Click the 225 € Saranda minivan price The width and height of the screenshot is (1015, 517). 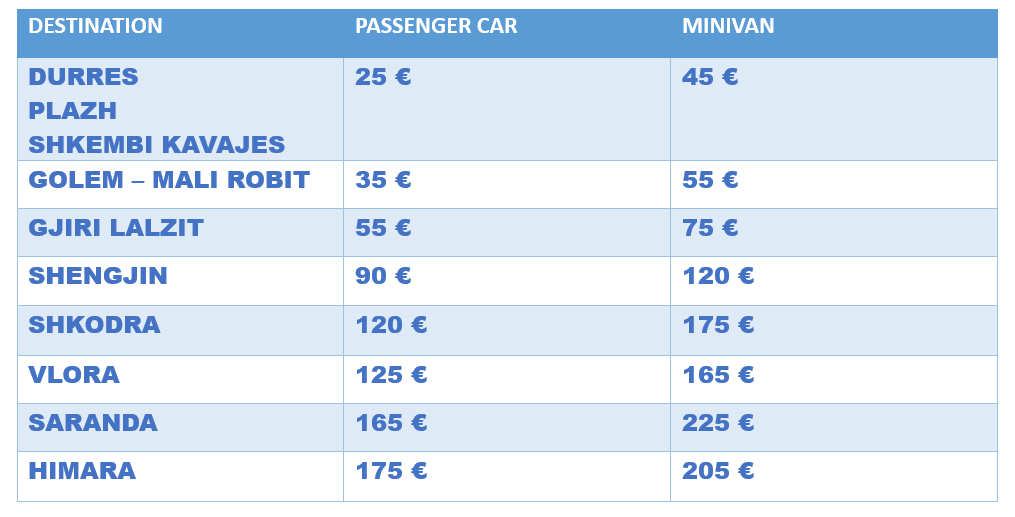[x=718, y=423]
